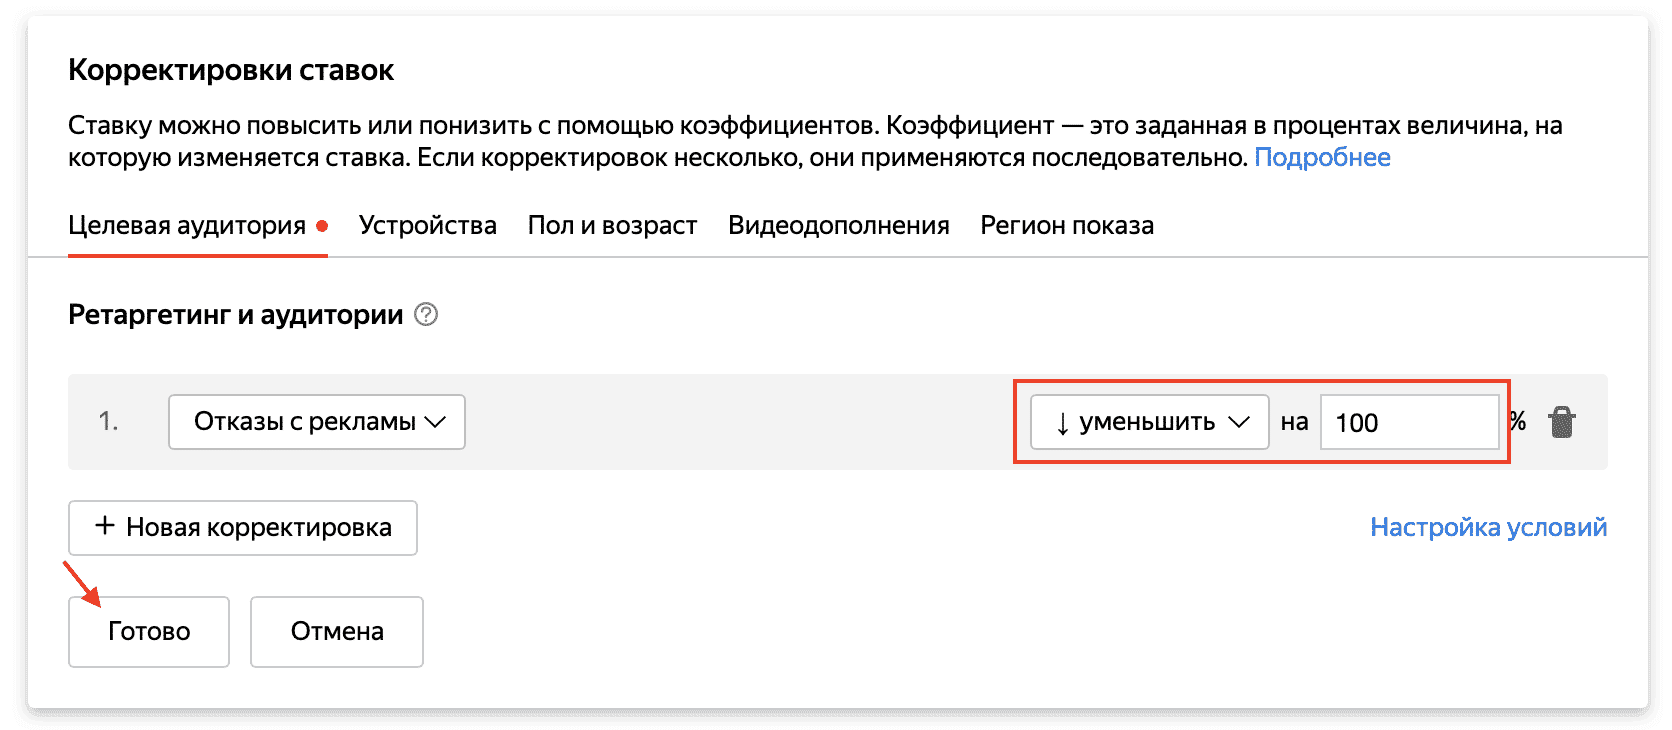Click the plus icon in Новая корректировка
1672x730 pixels.
point(105,526)
